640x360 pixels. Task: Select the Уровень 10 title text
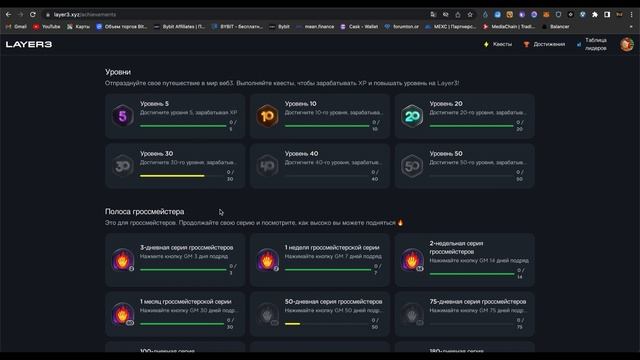tap(300, 104)
